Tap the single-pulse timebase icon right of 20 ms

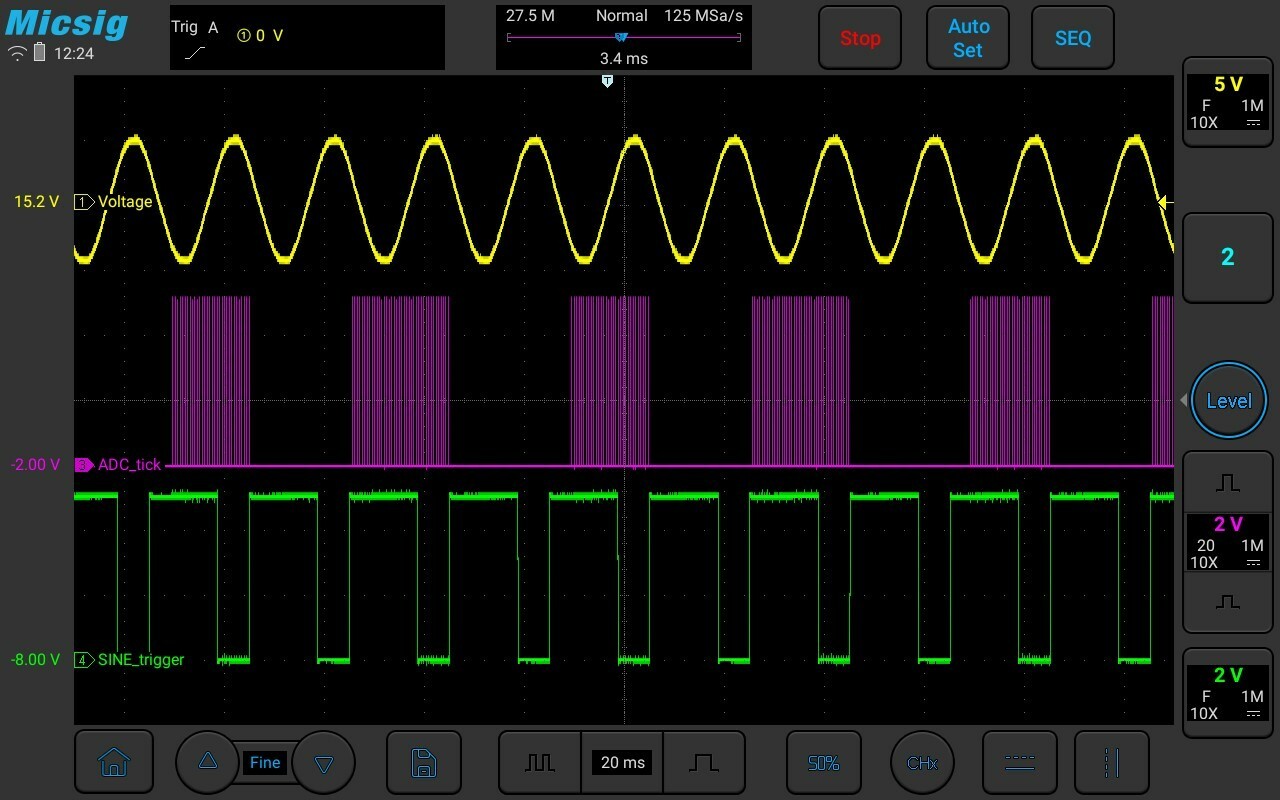(x=704, y=763)
